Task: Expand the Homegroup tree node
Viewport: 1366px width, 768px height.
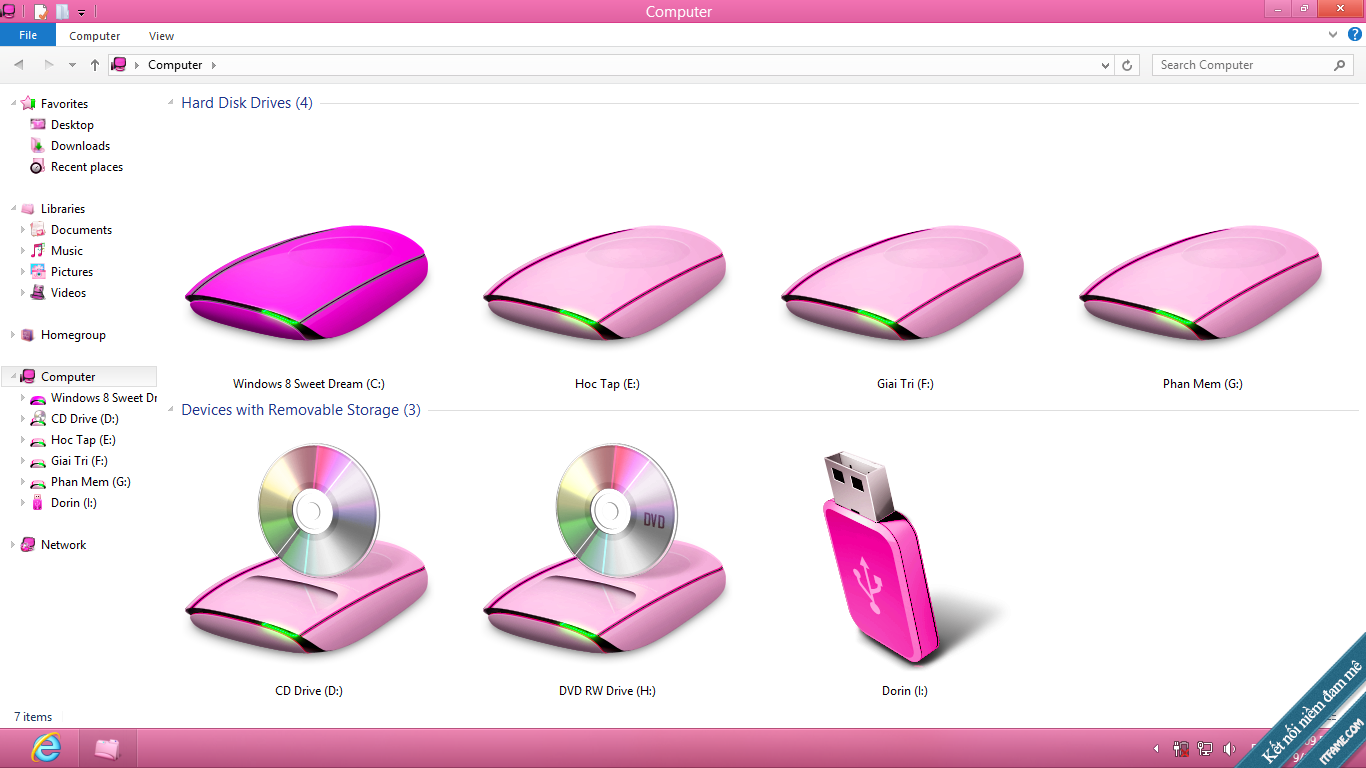Action: point(13,335)
